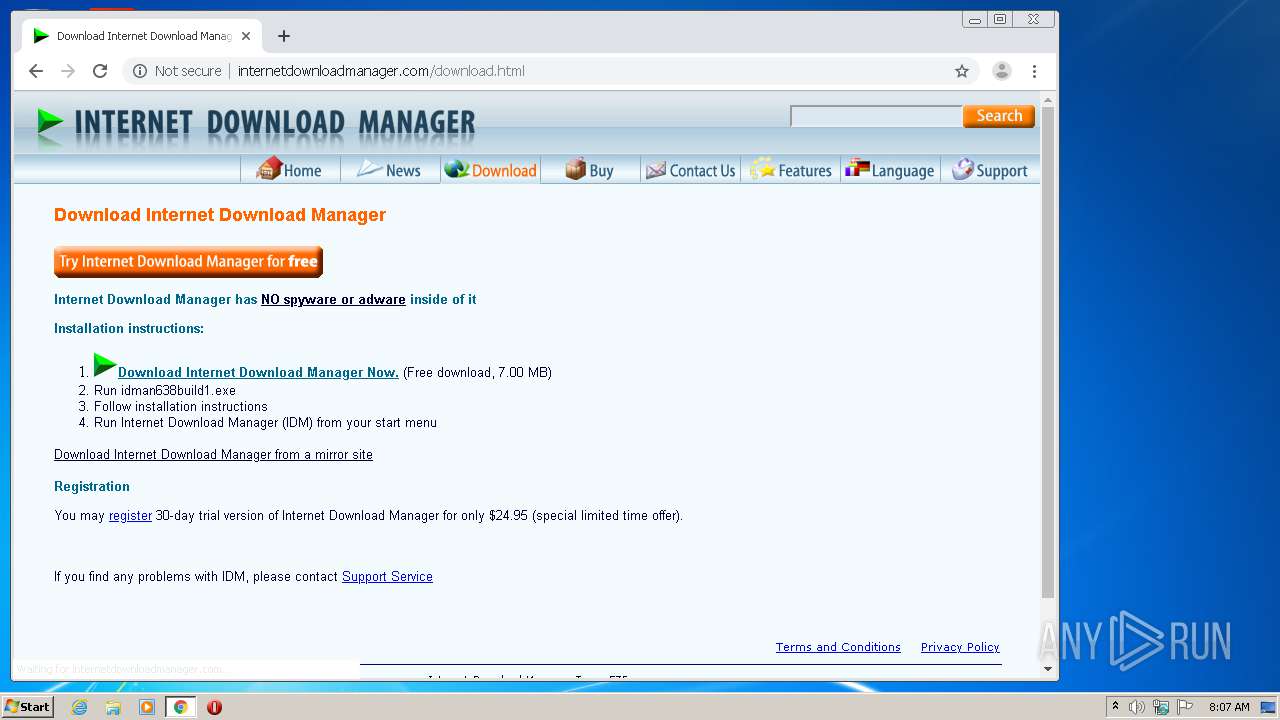Open the Windows Start button
Screen dimensions: 1280x720
[27, 707]
